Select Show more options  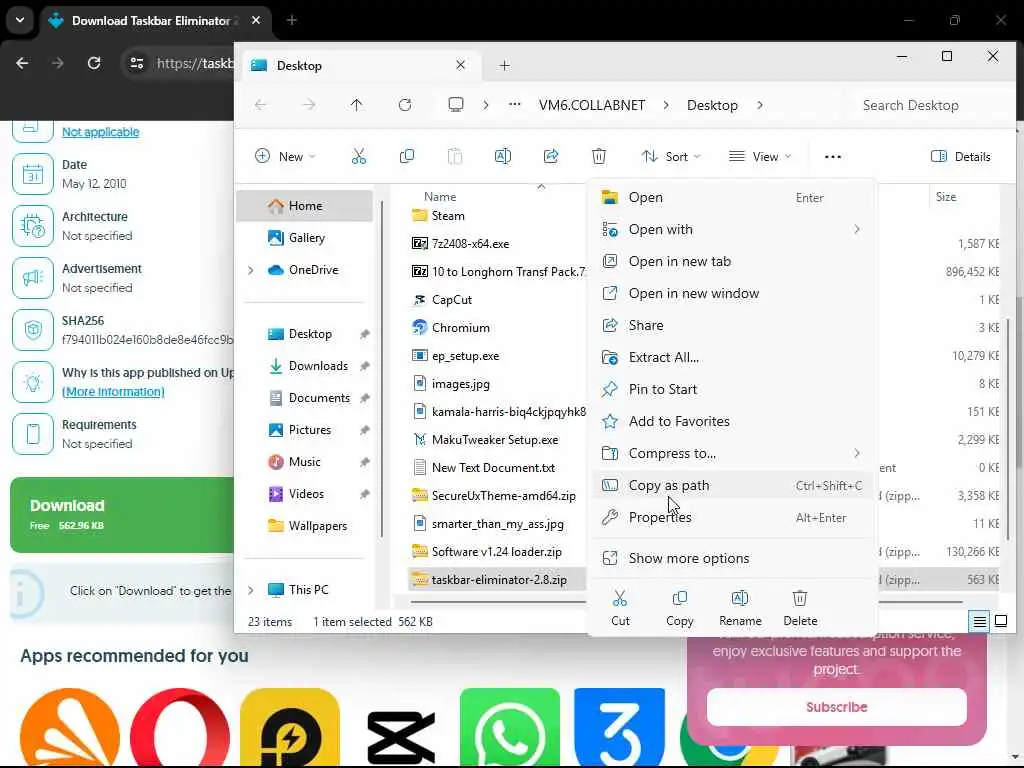tap(733, 558)
